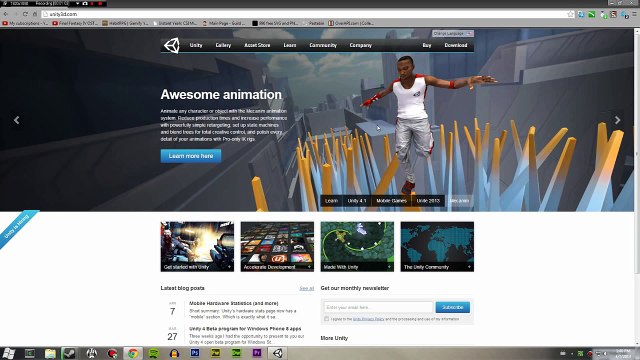Viewport: 640px width, 360px height.
Task: Click the Buy link in the header
Action: click(427, 45)
